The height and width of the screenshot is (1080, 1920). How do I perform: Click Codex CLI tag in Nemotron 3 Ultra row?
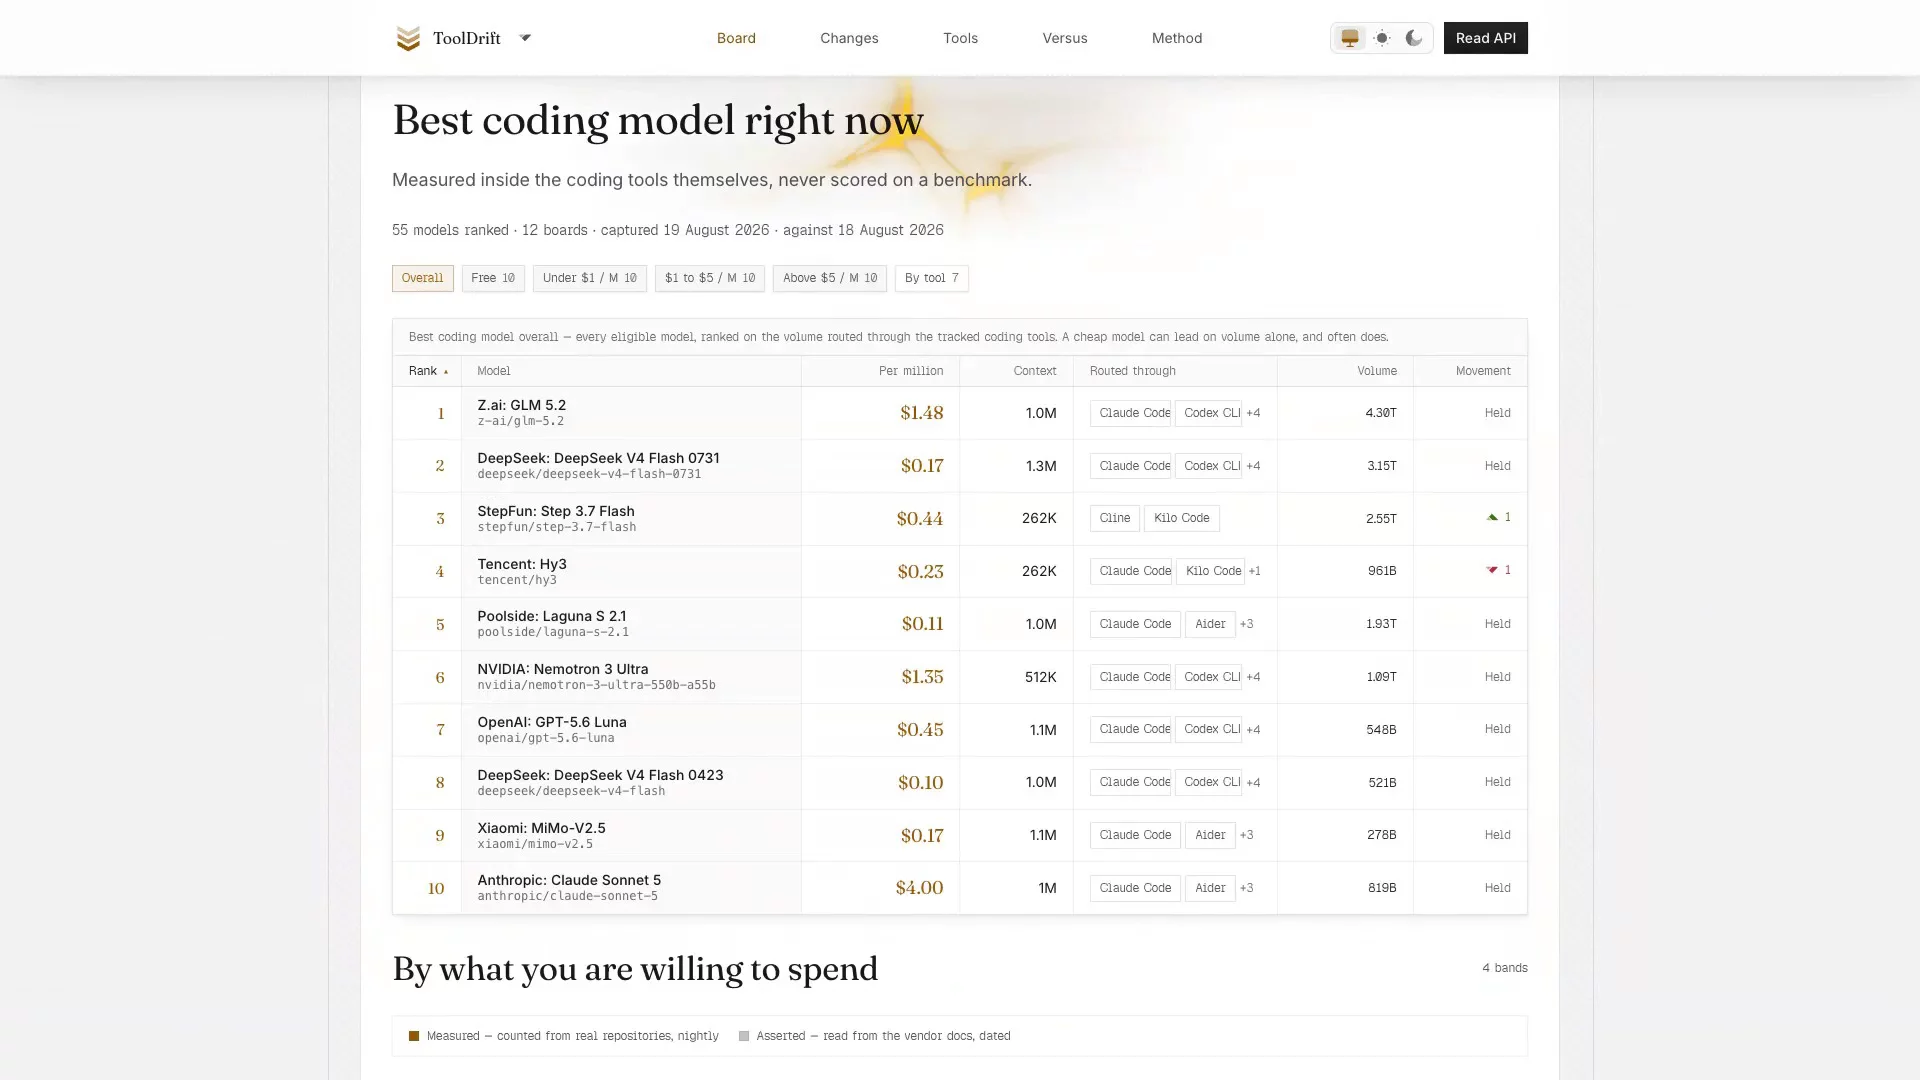[x=1208, y=677]
